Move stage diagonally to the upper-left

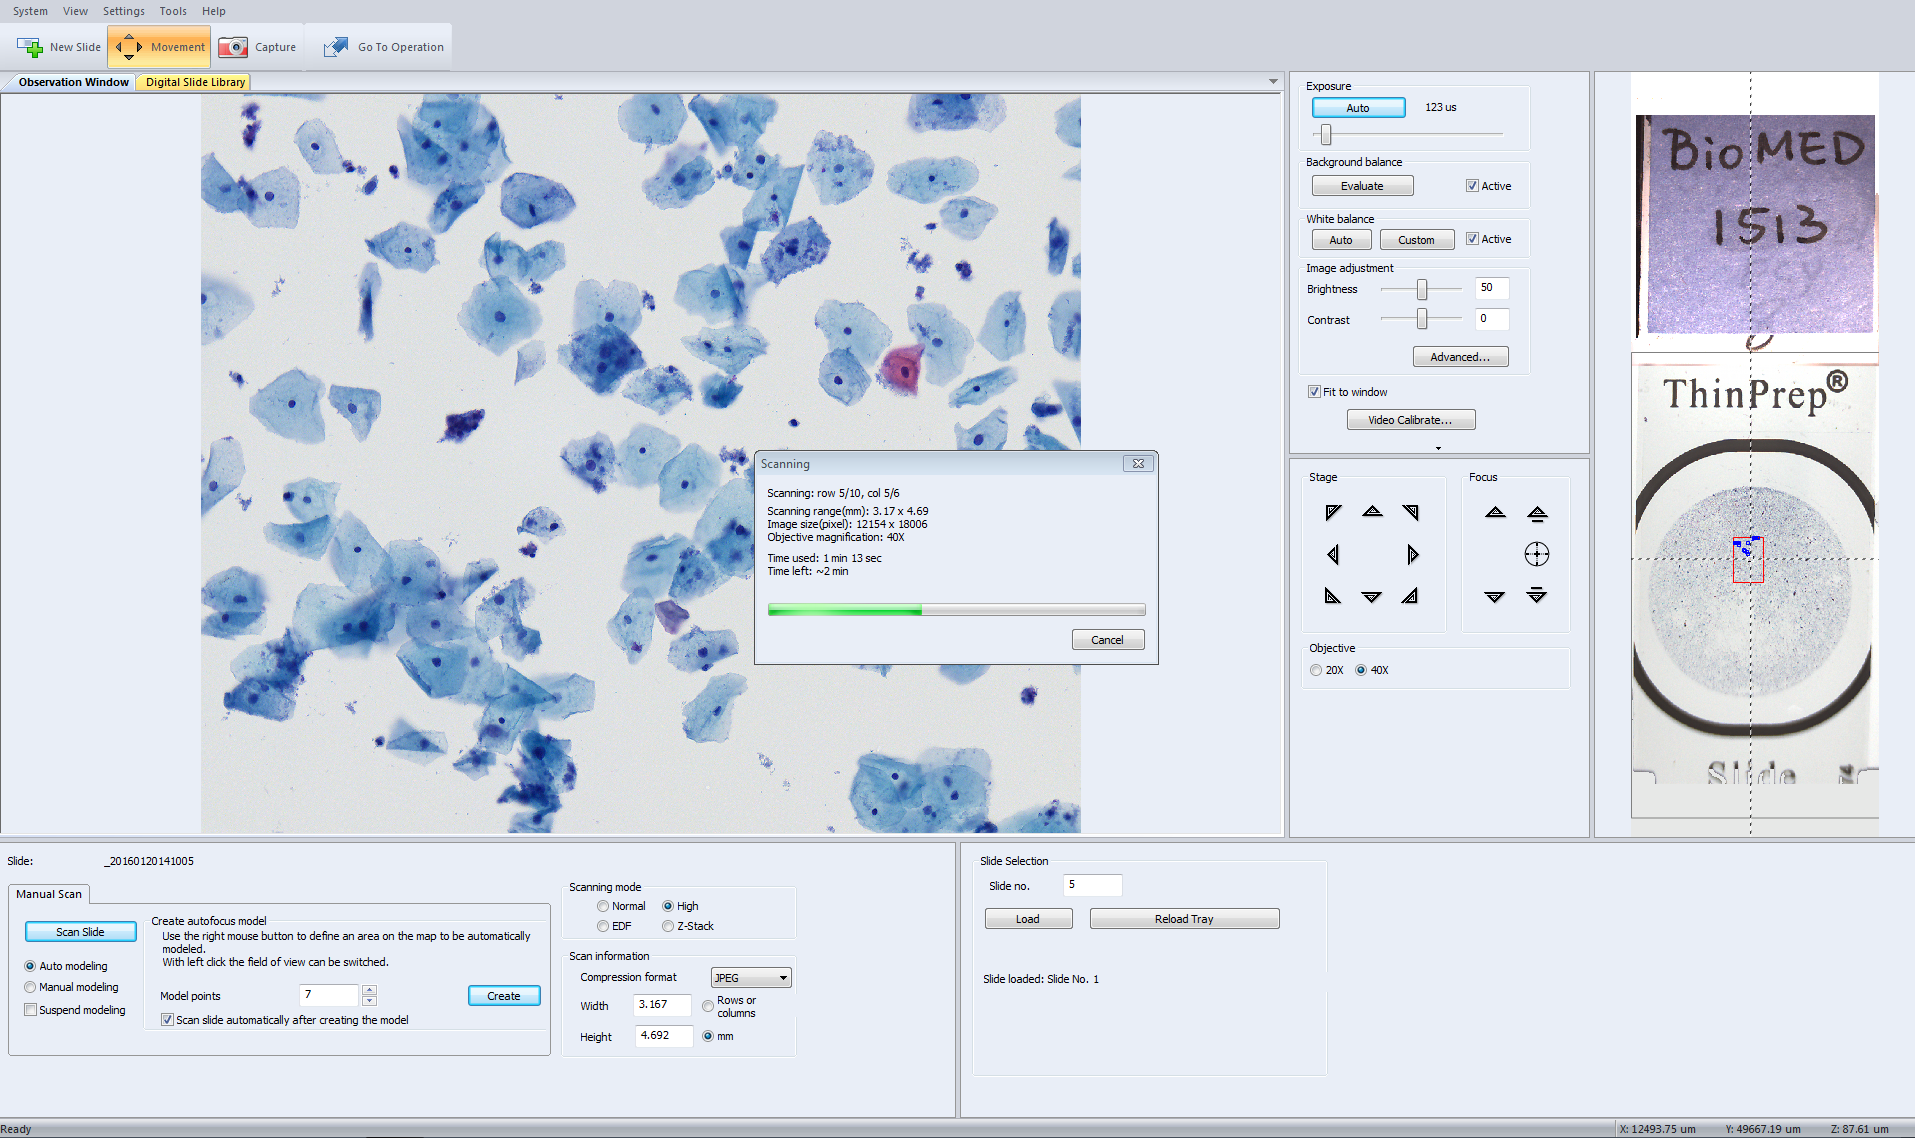tap(1332, 512)
